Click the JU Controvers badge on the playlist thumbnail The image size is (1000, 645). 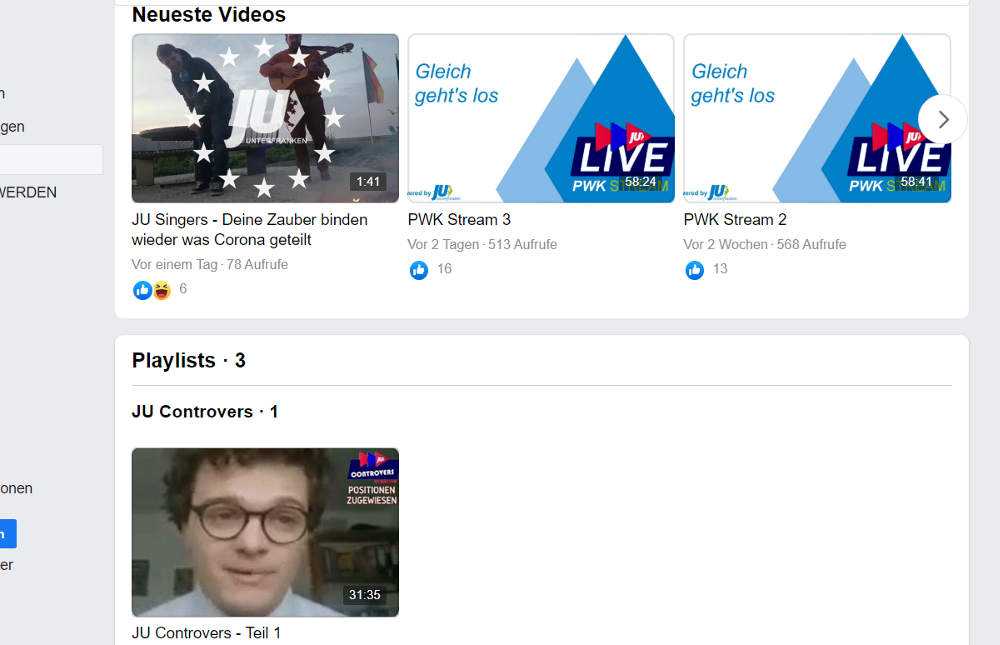click(372, 468)
